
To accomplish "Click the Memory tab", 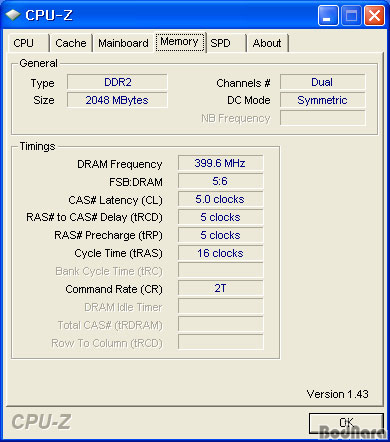I will 180,42.
